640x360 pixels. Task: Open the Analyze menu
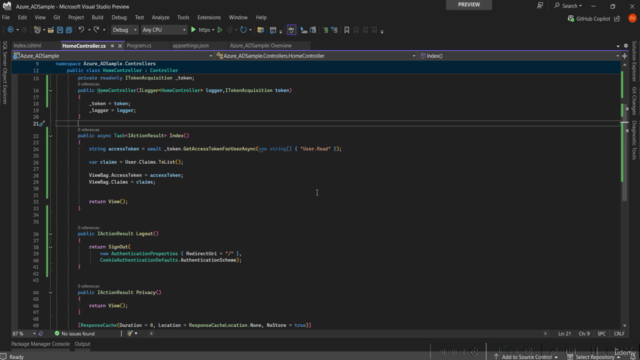(x=160, y=18)
